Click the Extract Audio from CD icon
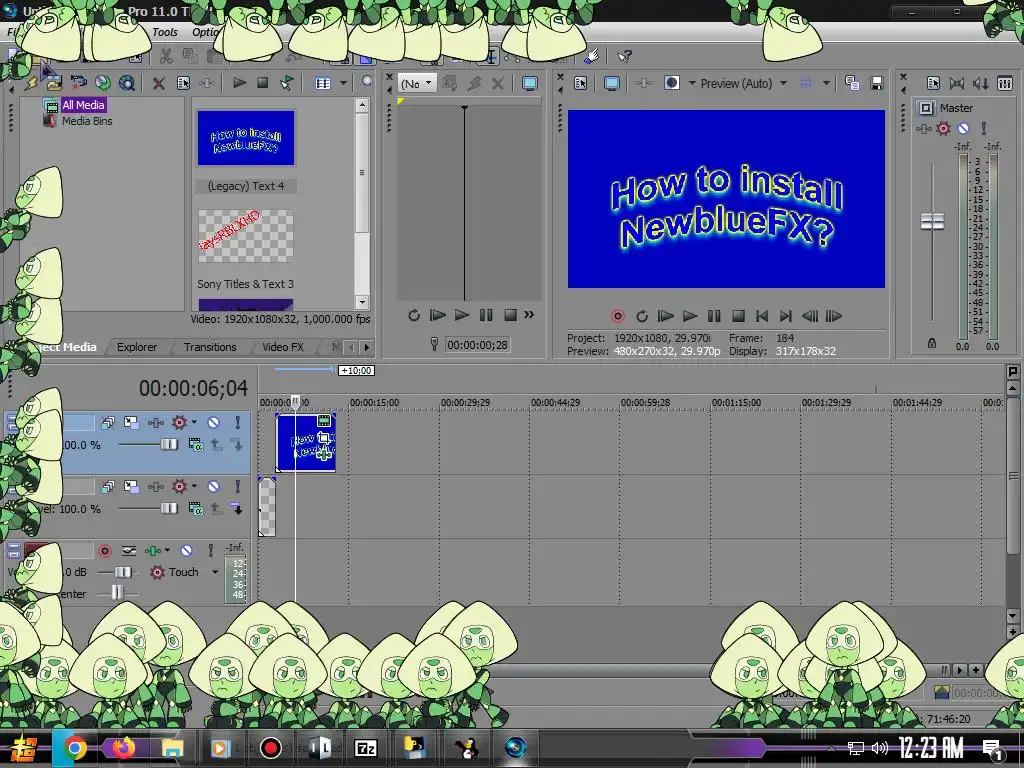The height and width of the screenshot is (768, 1024). pyautogui.click(x=103, y=83)
